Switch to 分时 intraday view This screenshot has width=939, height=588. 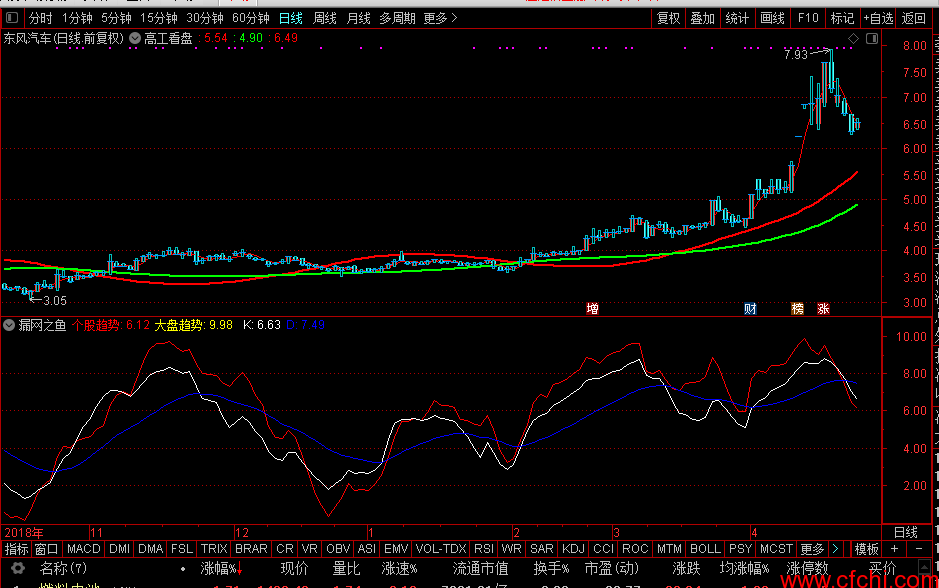coord(41,19)
